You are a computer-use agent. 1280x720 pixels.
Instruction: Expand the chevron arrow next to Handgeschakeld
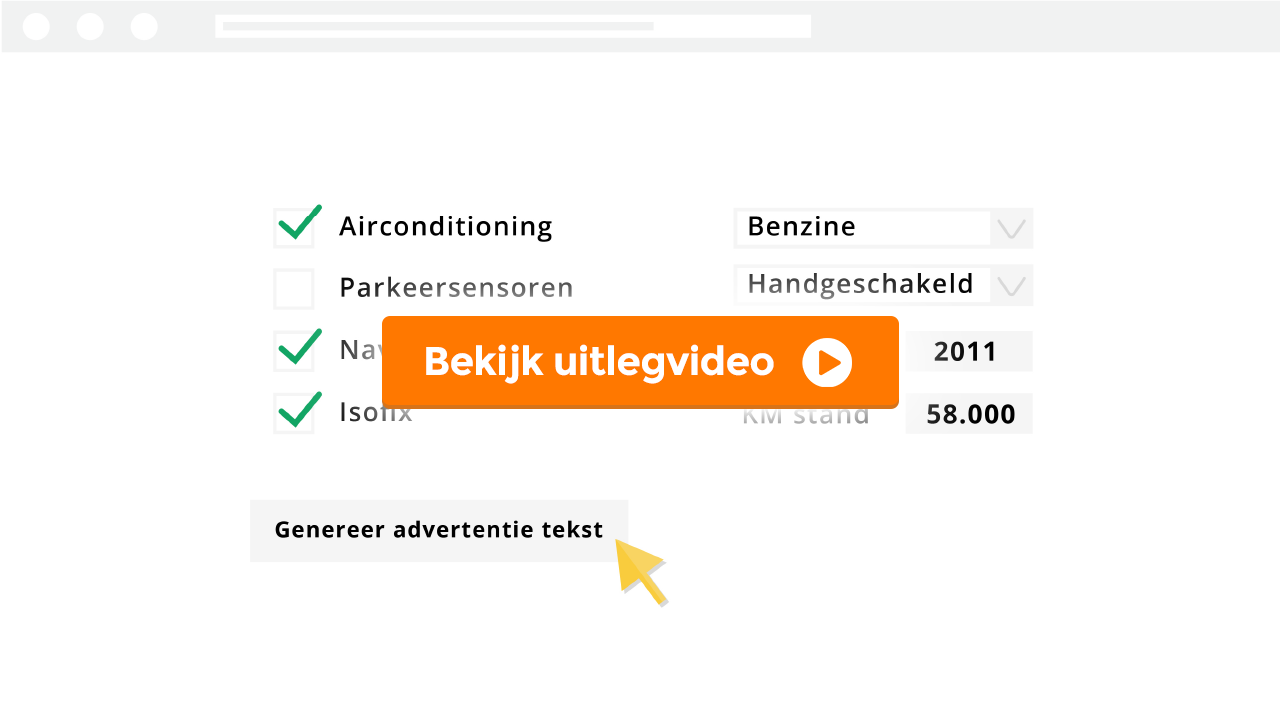1011,287
